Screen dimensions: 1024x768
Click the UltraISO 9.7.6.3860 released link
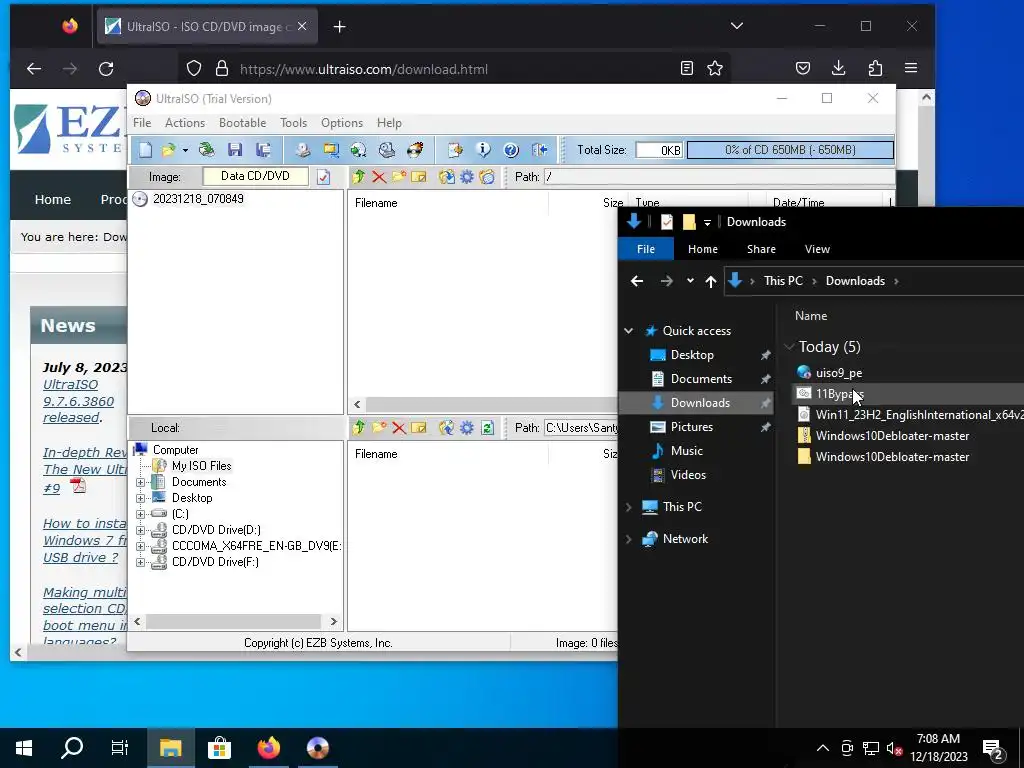[x=78, y=401]
